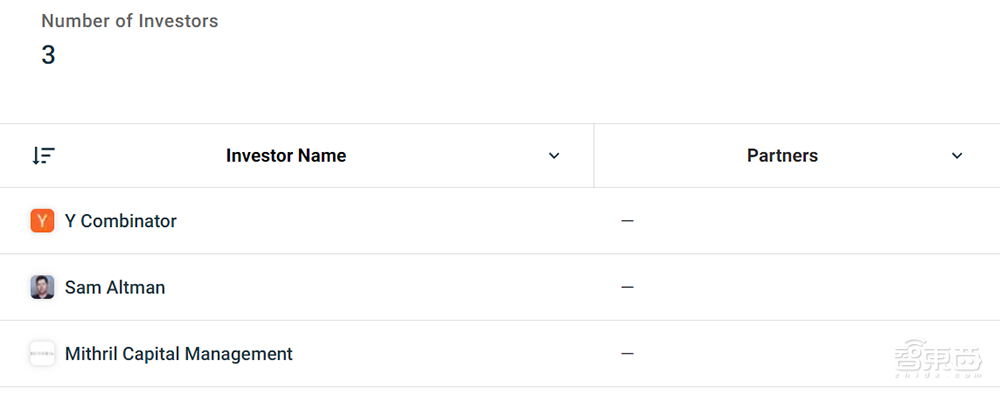The height and width of the screenshot is (395, 1000).
Task: Click the sort order icon in table header
Action: pyautogui.click(x=43, y=156)
